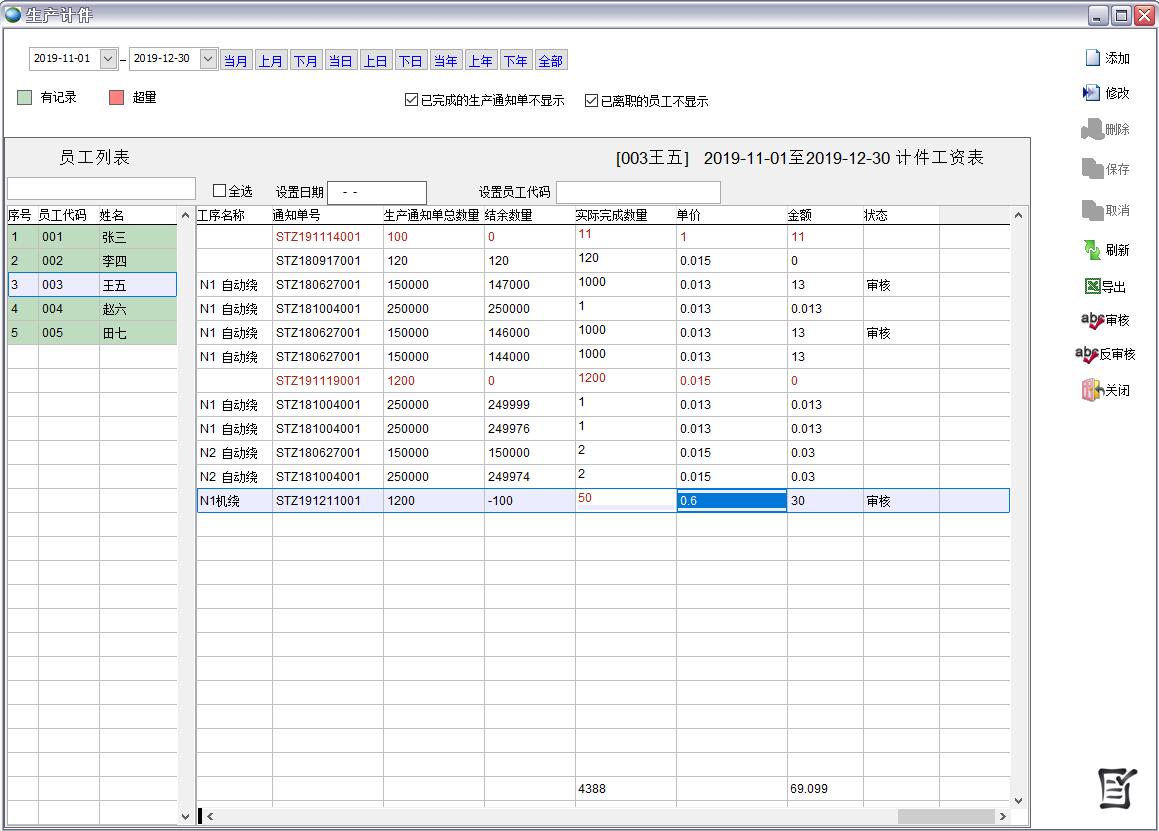The height and width of the screenshot is (831, 1159).
Task: Open the start date 2019-11-01 dropdown
Action: 109,59
